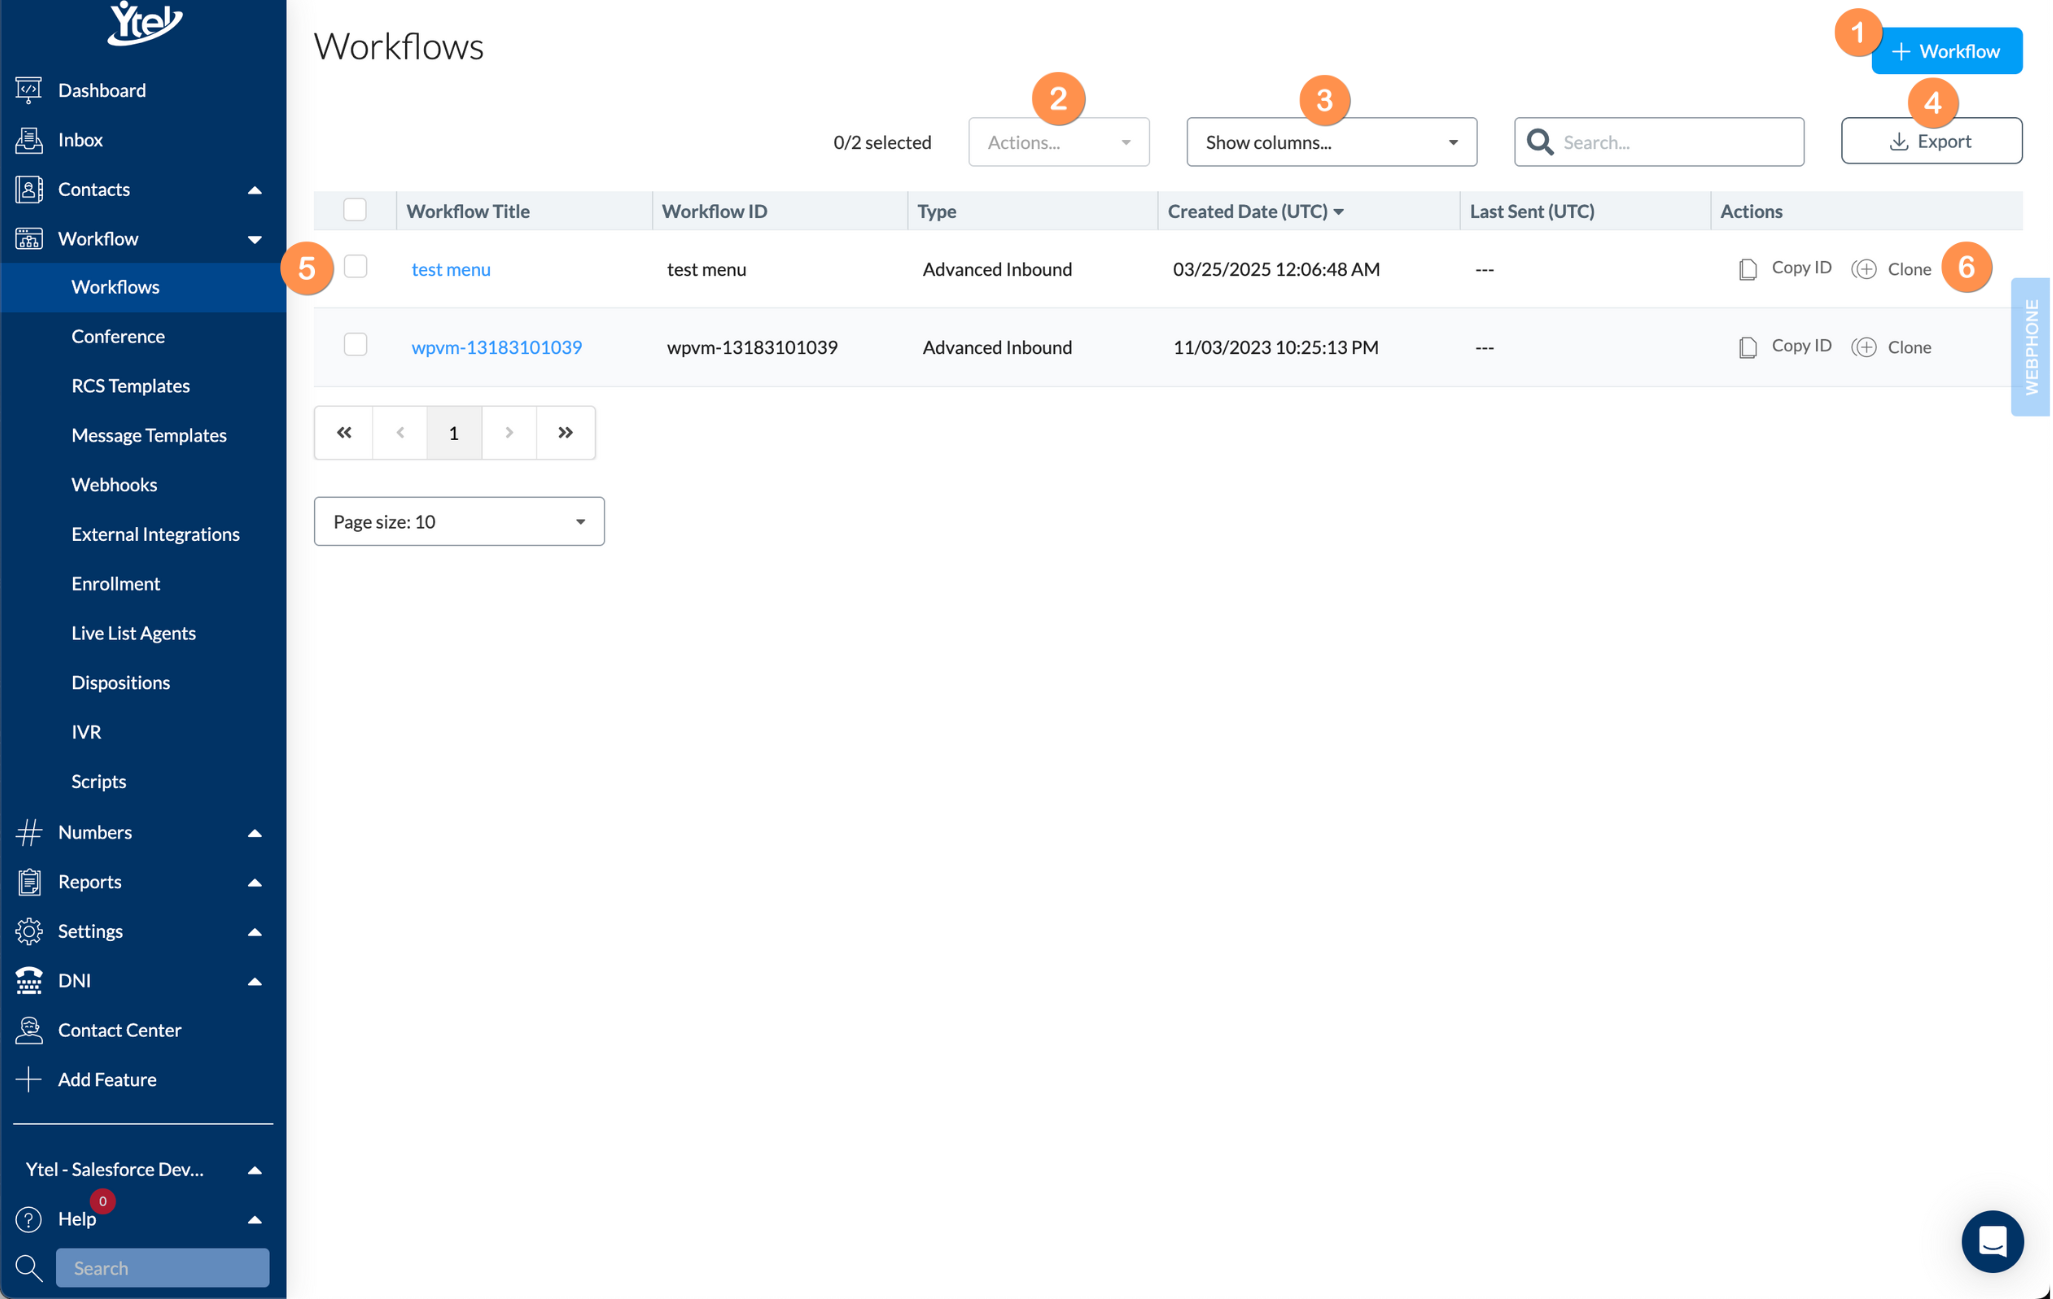2053x1299 pixels.
Task: Open the wpvm-13183101039 workflow link
Action: [496, 346]
